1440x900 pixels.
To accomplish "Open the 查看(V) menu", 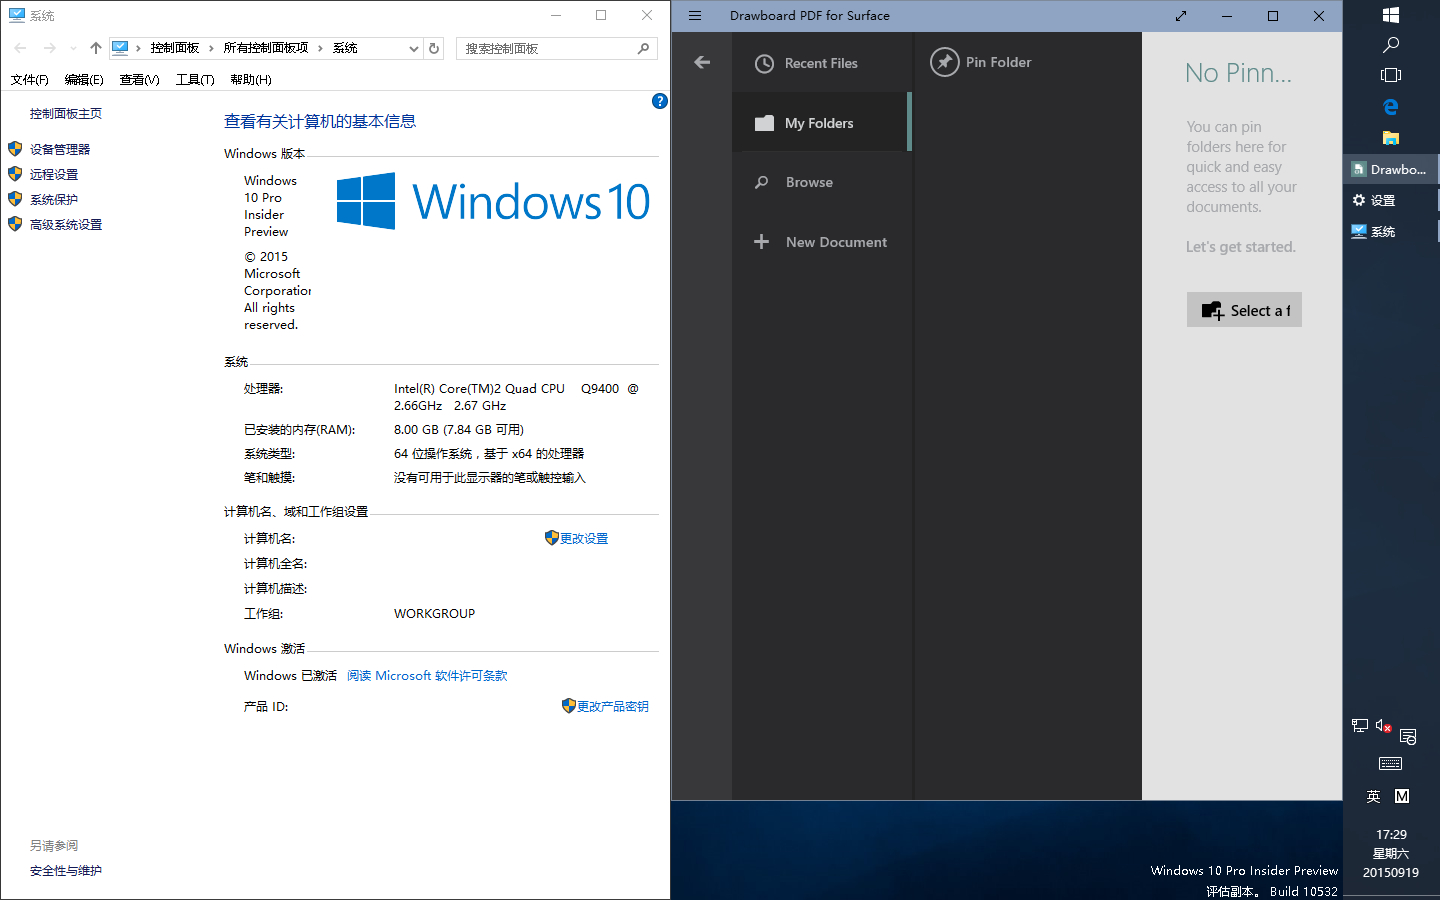I will coord(140,80).
